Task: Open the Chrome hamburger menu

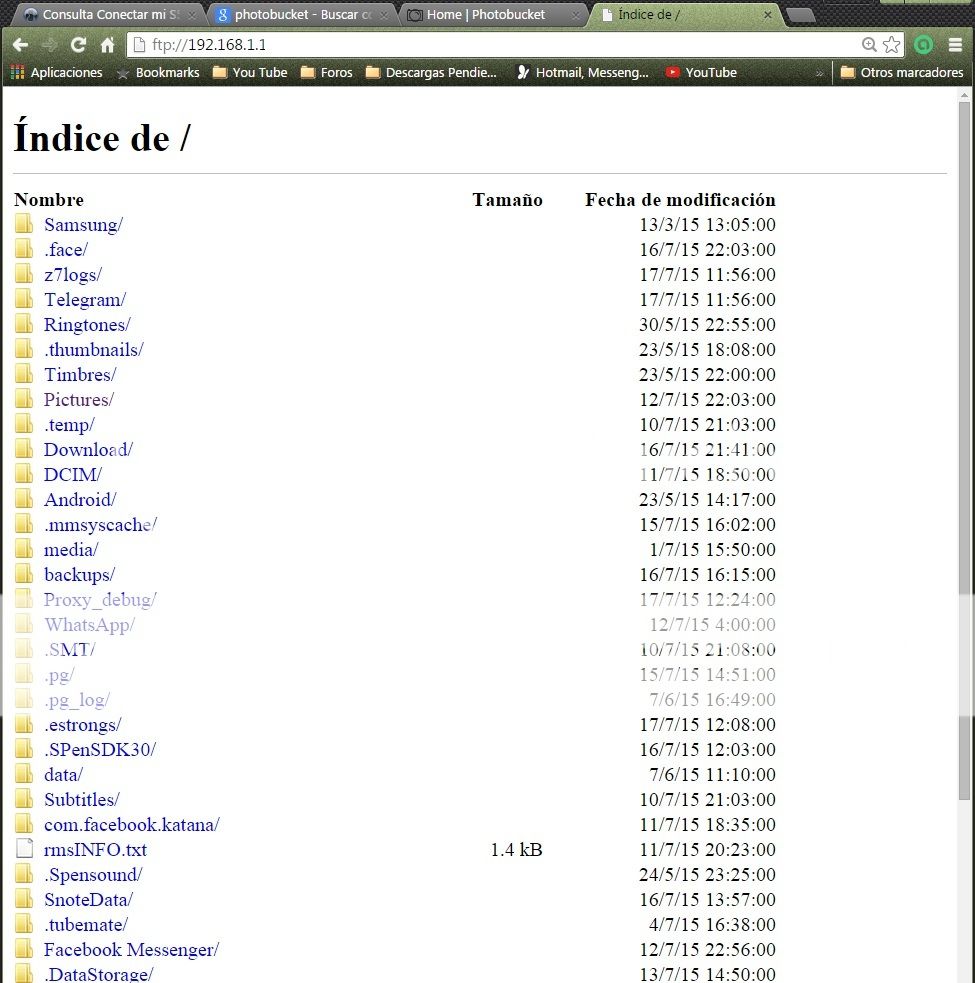Action: pyautogui.click(x=955, y=45)
